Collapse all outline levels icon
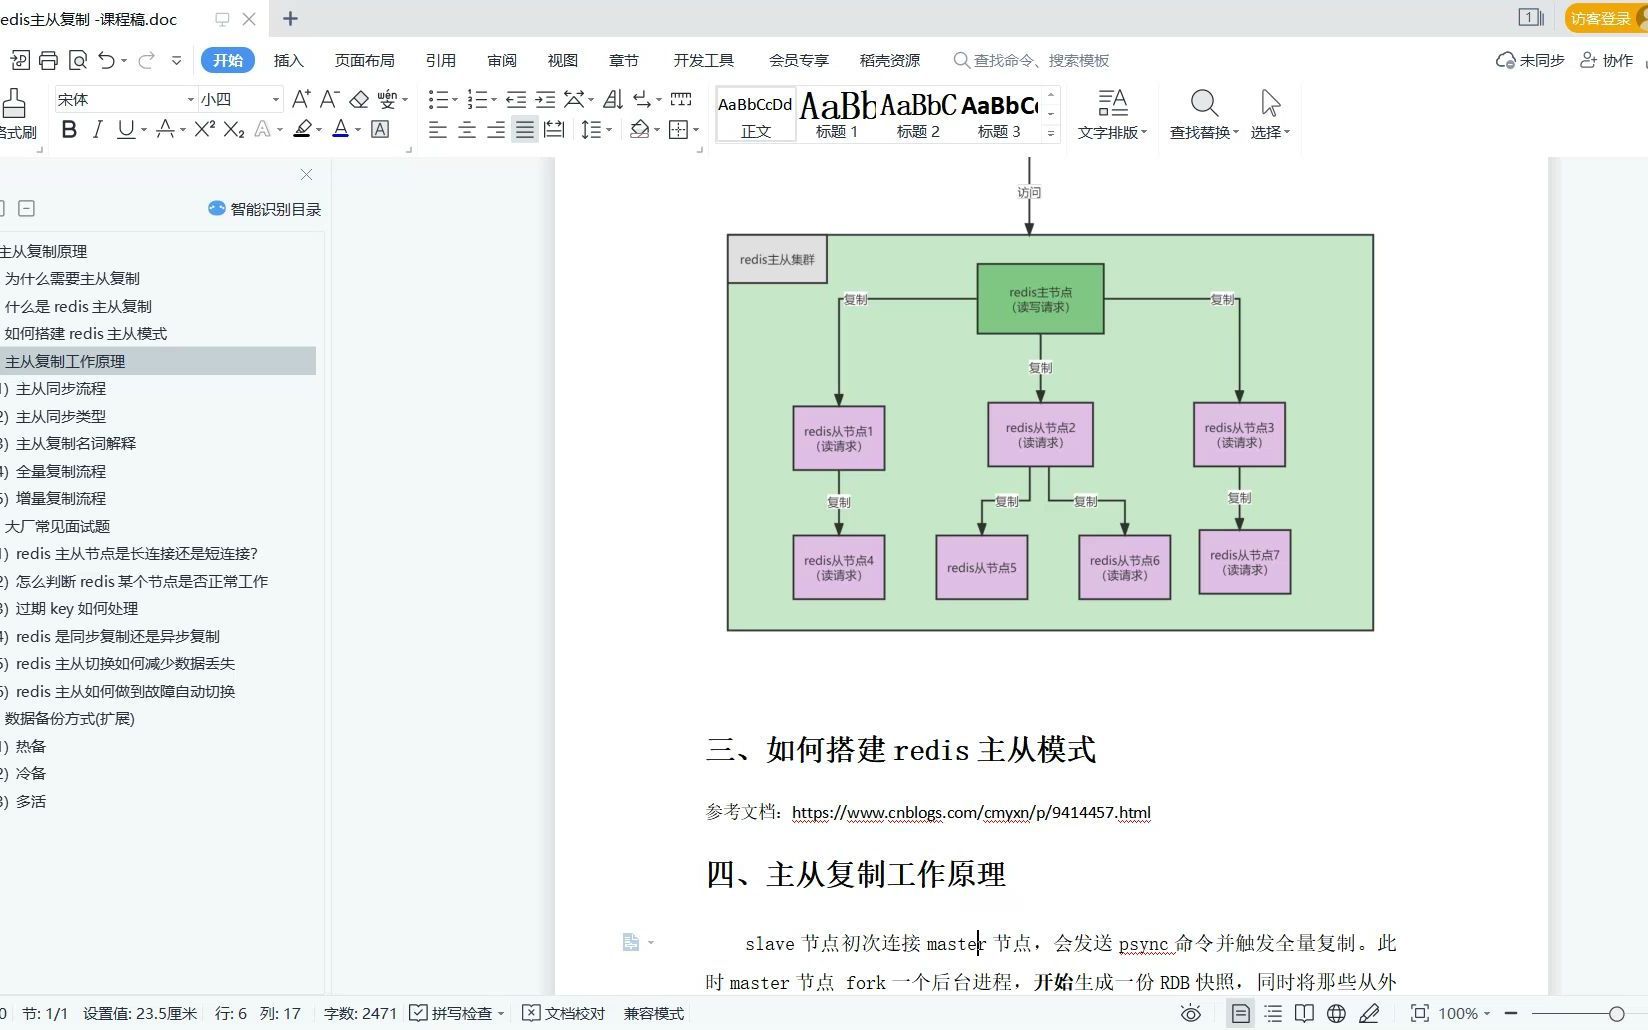 point(27,208)
